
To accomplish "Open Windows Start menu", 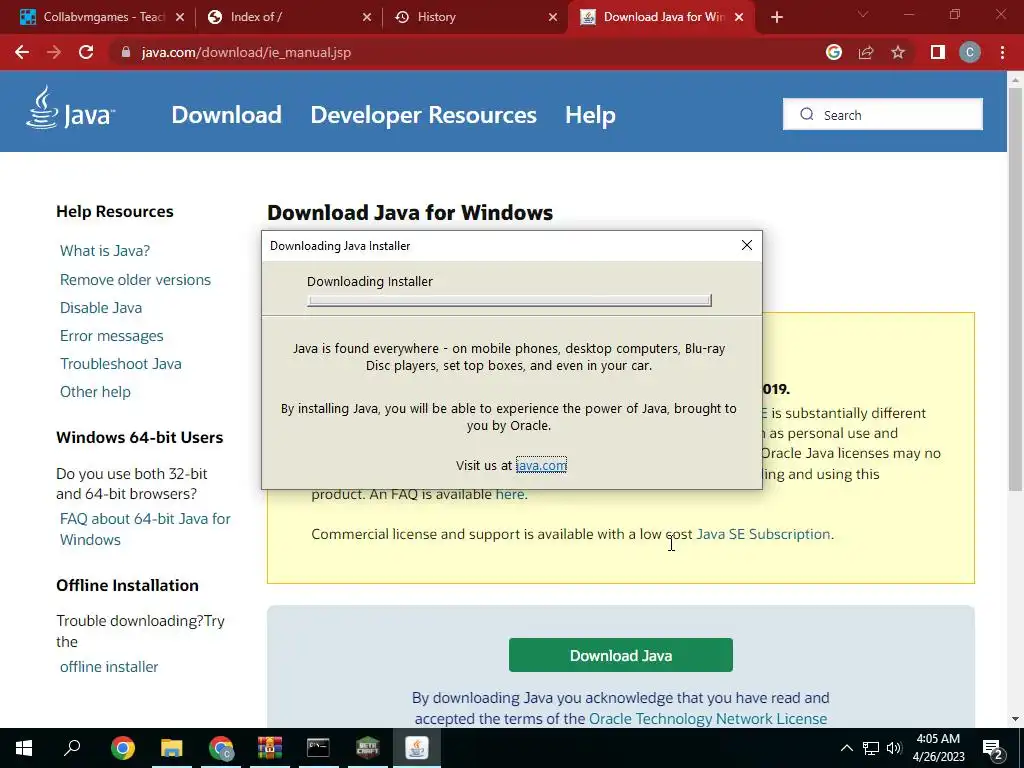I will (24, 748).
